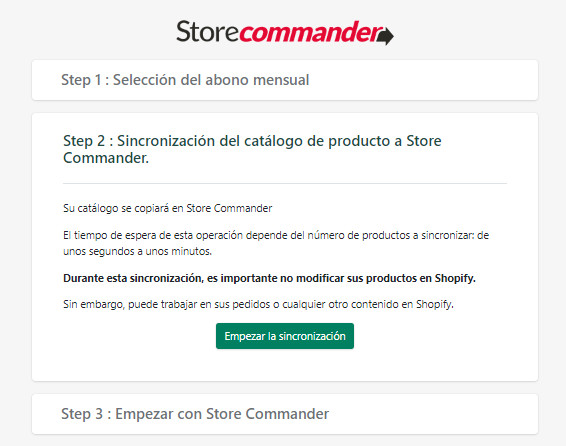
Task: Click the divider line below Step 2 heading
Action: tap(285, 183)
